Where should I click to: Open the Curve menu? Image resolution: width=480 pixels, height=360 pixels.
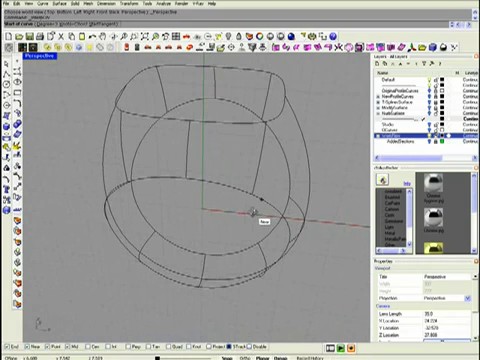click(x=42, y=4)
